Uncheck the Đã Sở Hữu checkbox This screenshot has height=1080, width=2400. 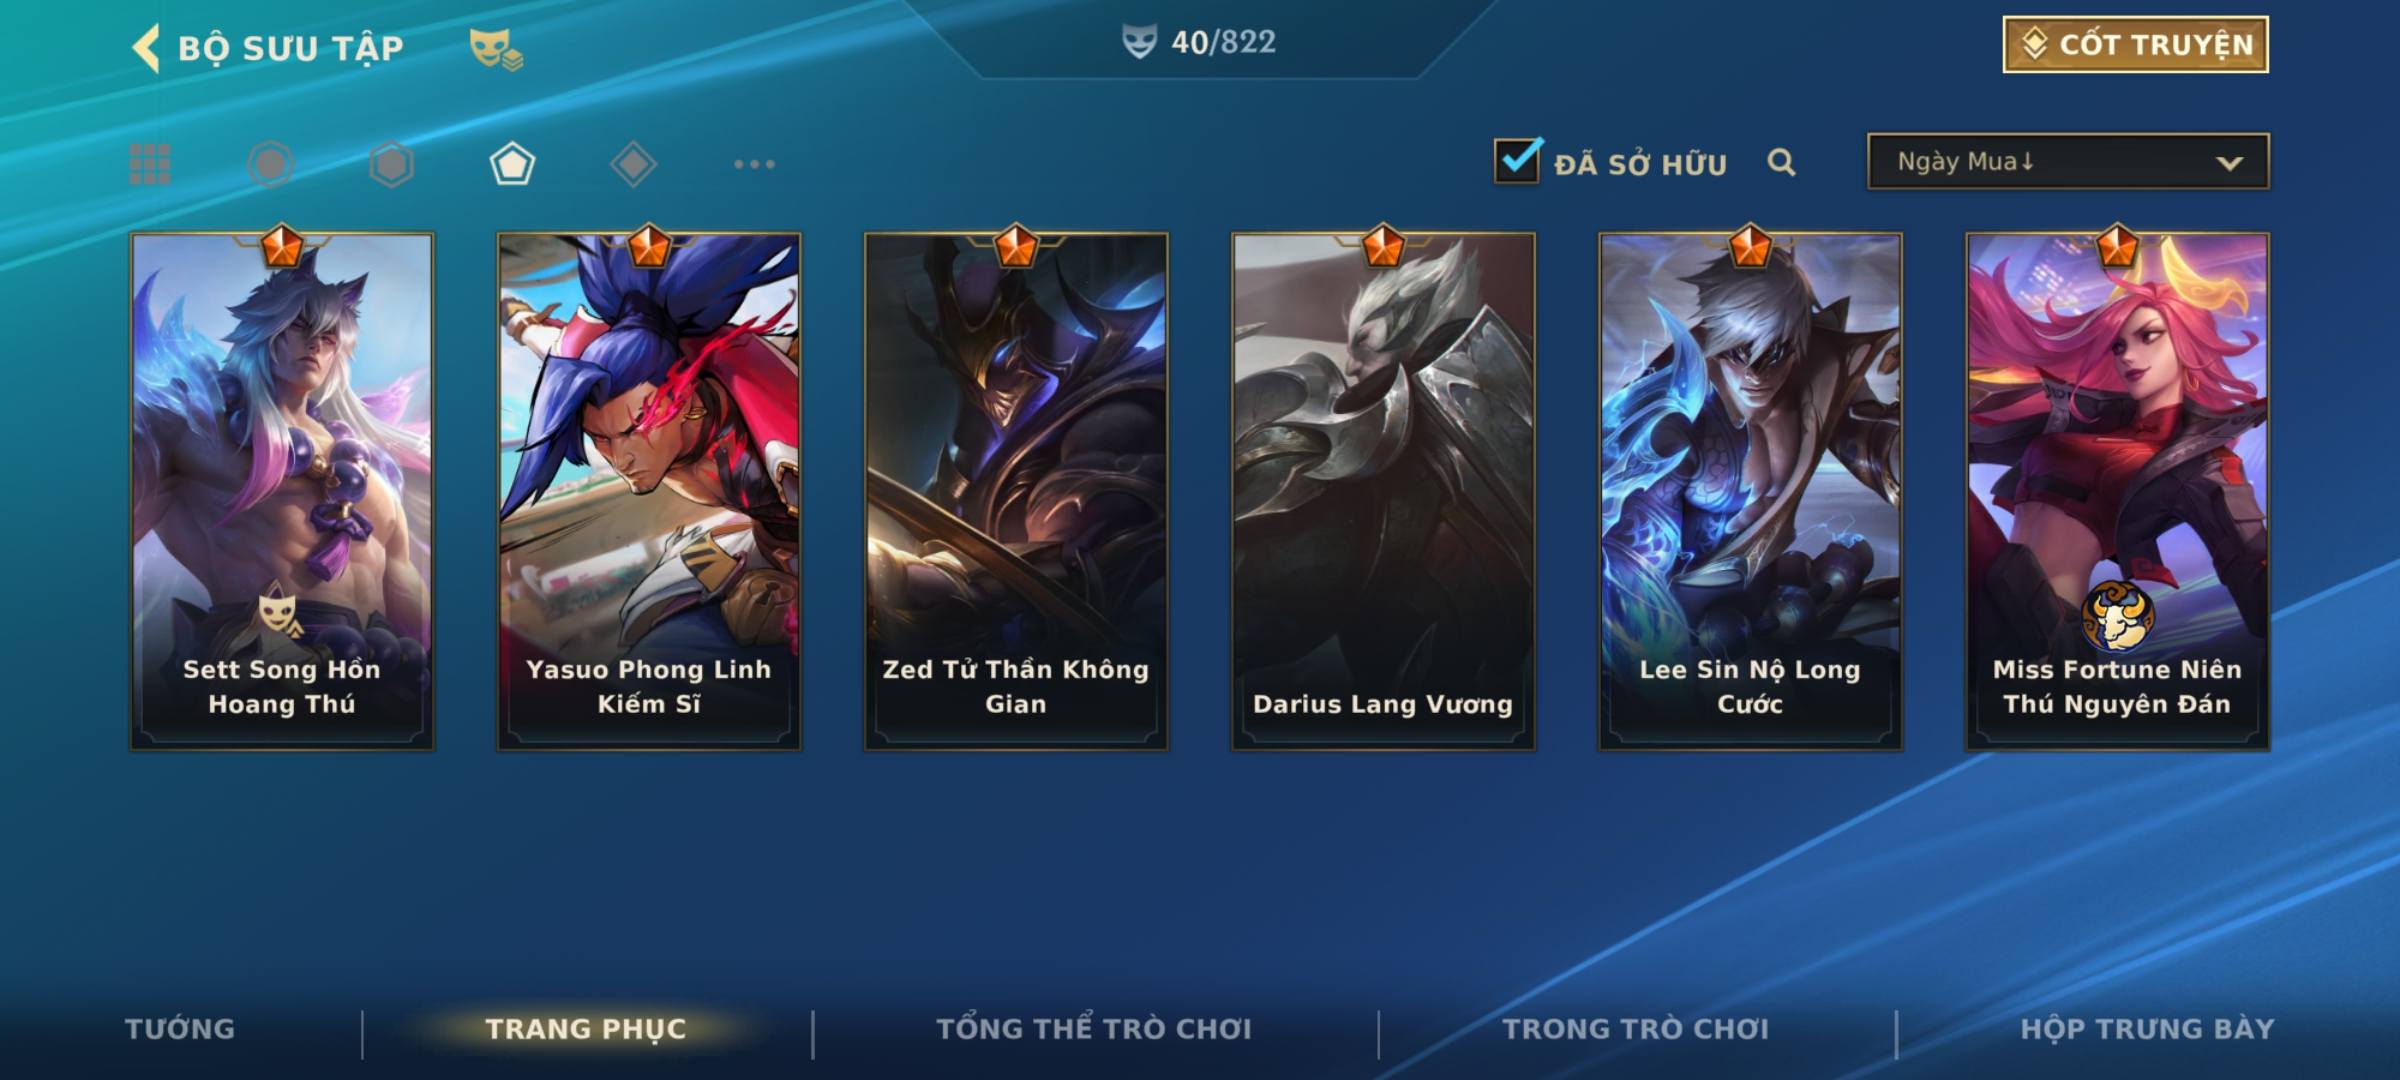tap(1517, 160)
